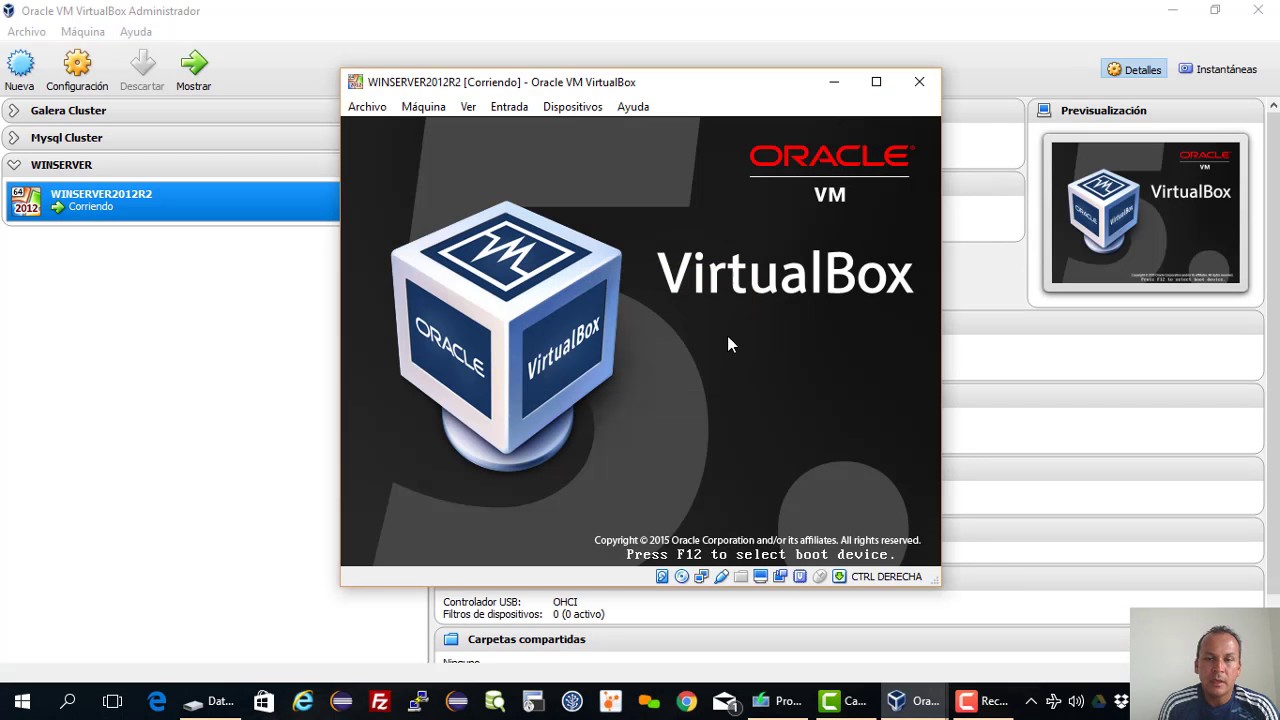The image size is (1280, 720).
Task: Click the USB devices icon in VM status bar
Action: [721, 576]
